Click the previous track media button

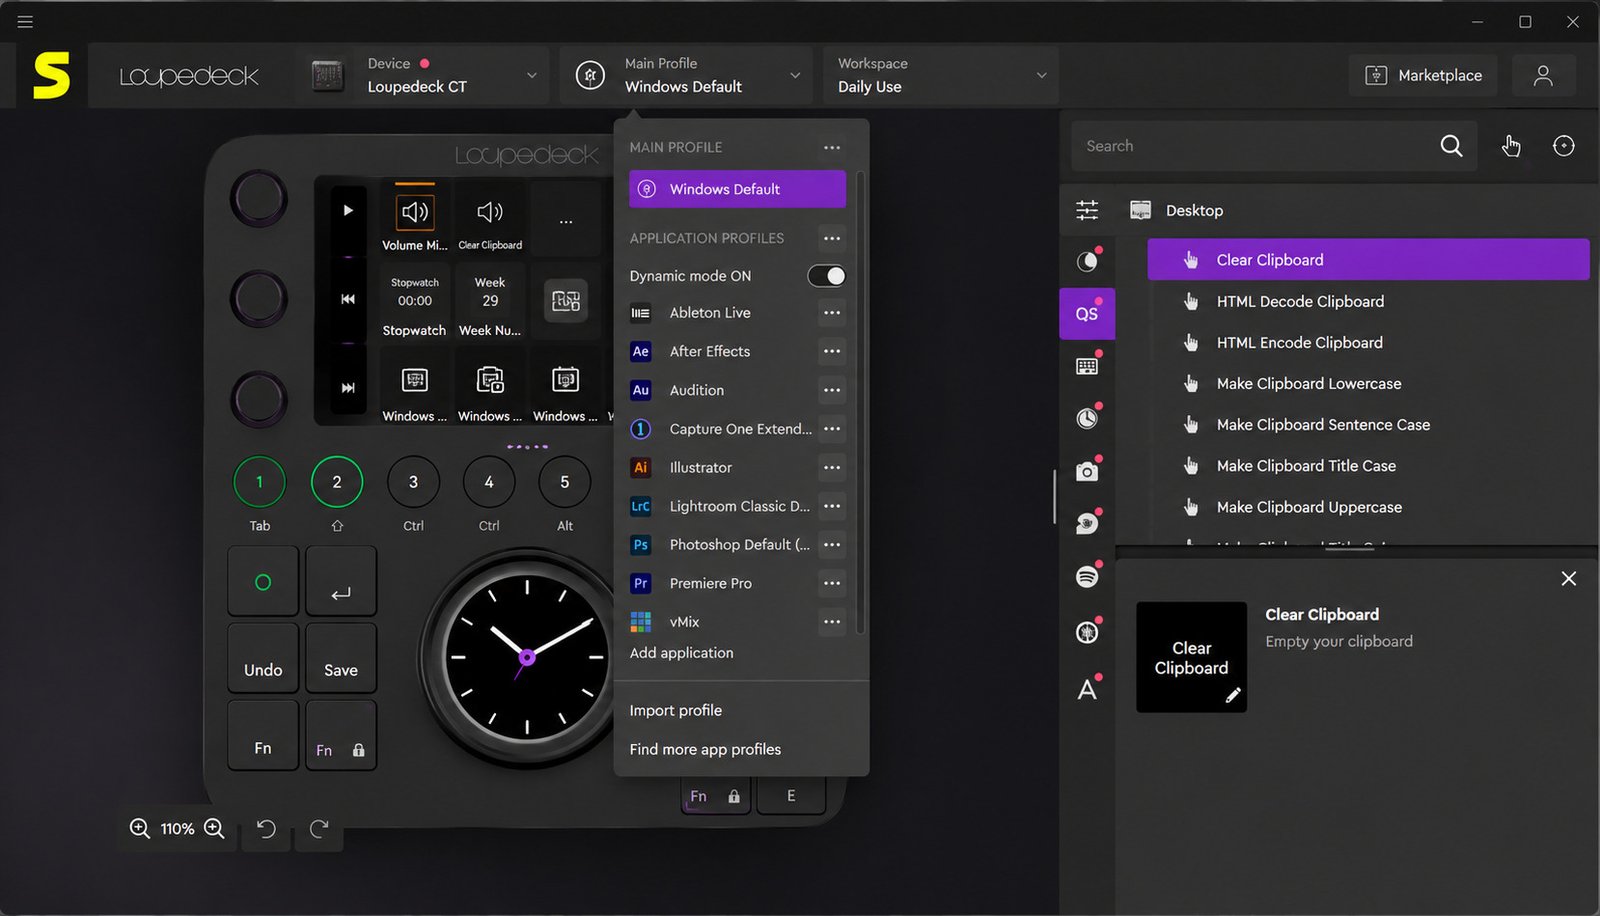[x=348, y=299]
